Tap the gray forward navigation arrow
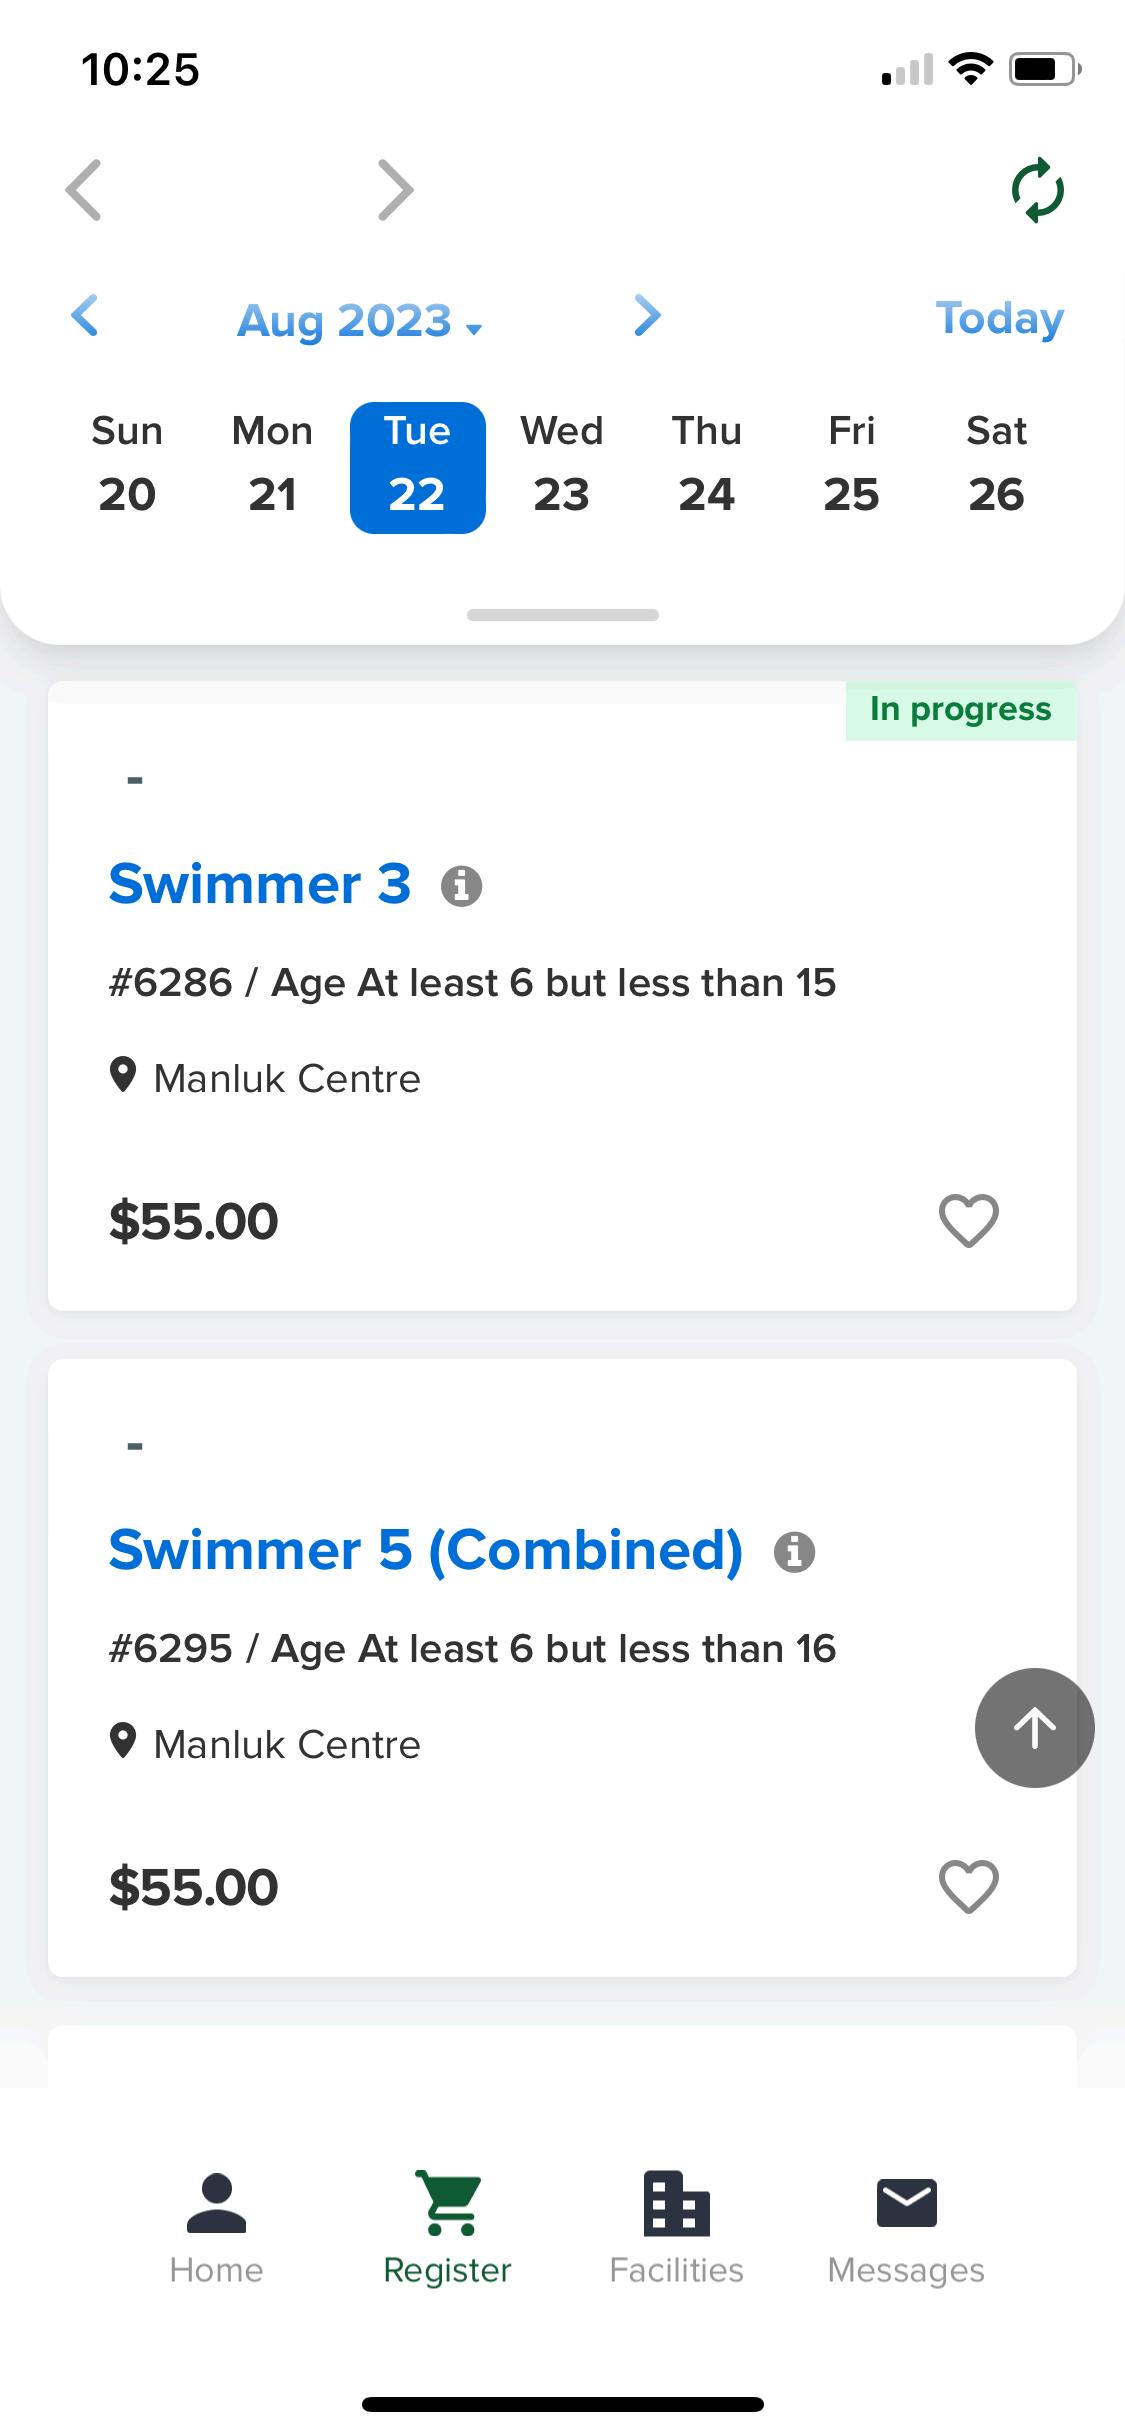 (x=396, y=190)
